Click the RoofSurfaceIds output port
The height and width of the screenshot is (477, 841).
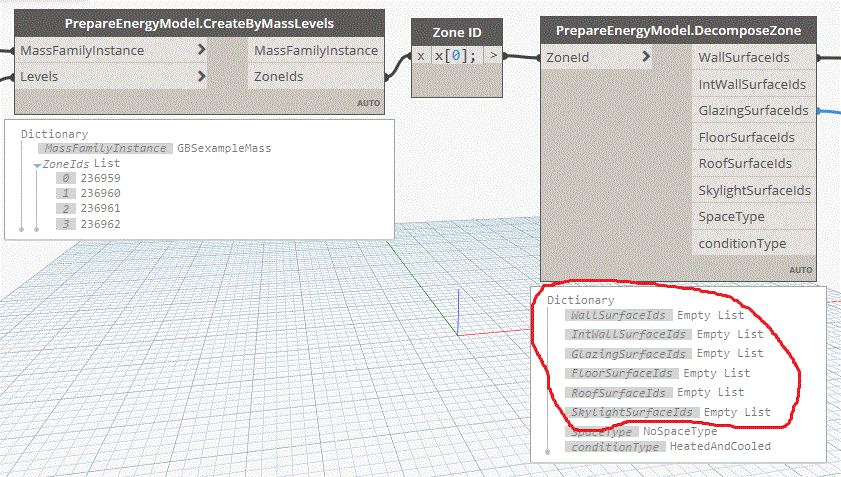click(754, 164)
